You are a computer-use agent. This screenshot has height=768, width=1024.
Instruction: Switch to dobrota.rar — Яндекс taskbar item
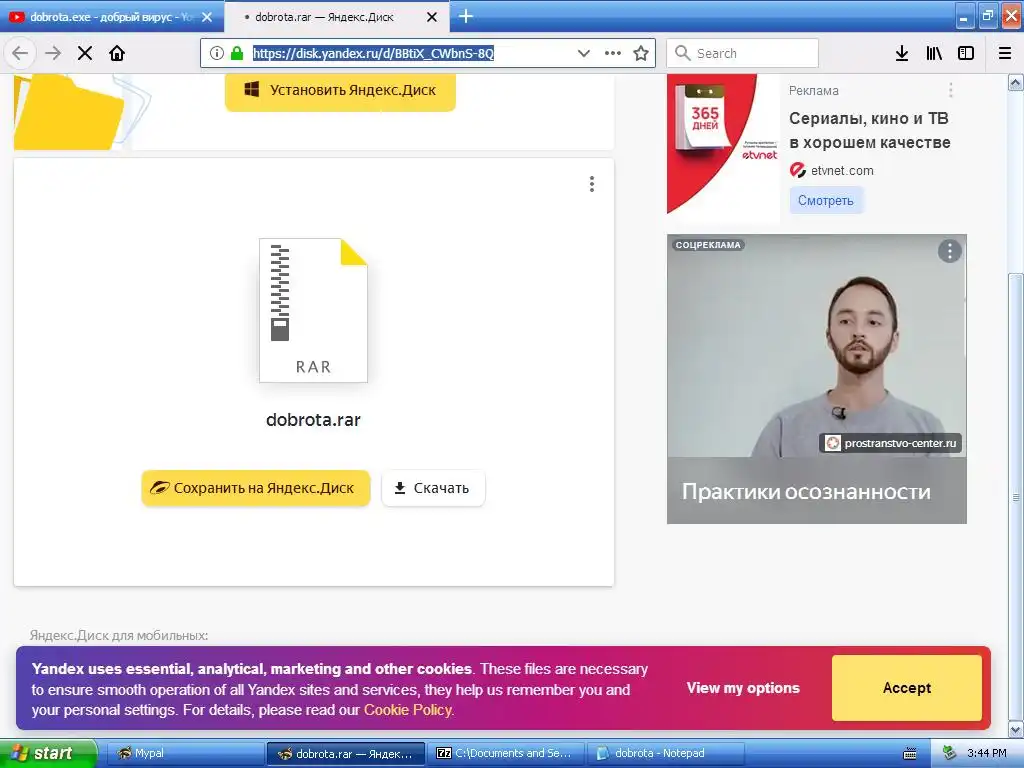tap(346, 754)
